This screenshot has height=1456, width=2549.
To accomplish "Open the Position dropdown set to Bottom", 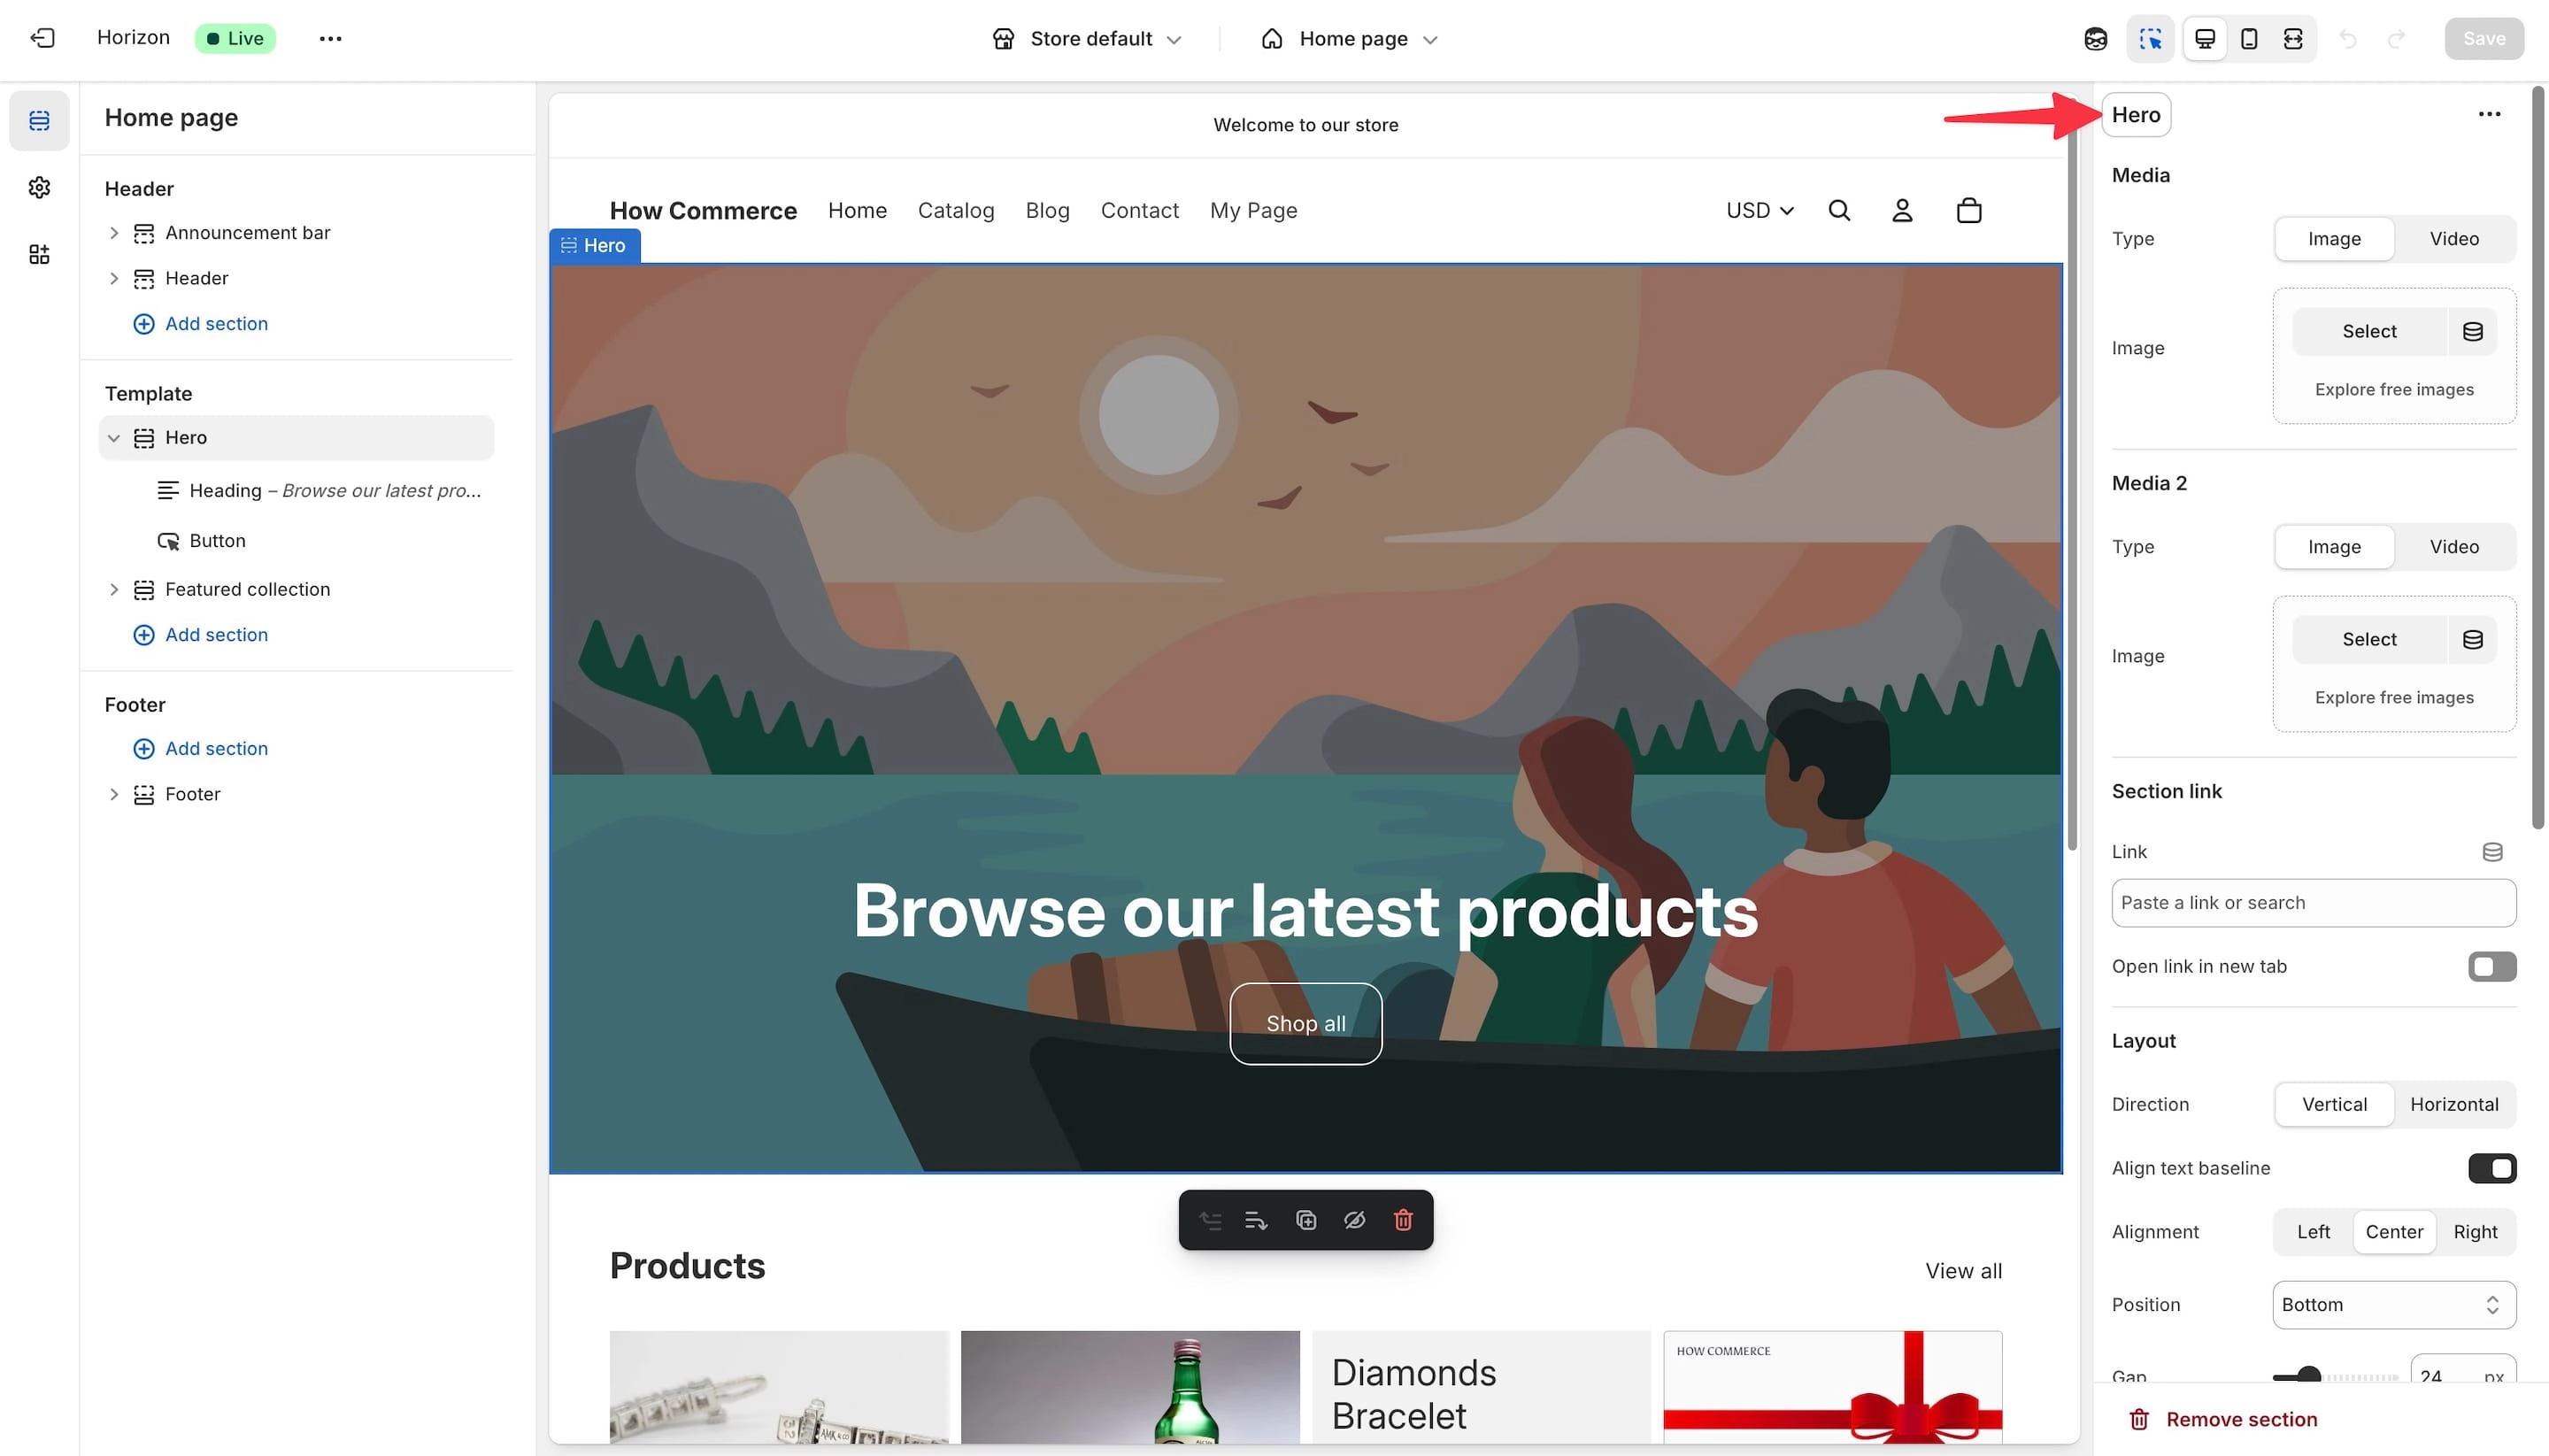I will click(2394, 1305).
